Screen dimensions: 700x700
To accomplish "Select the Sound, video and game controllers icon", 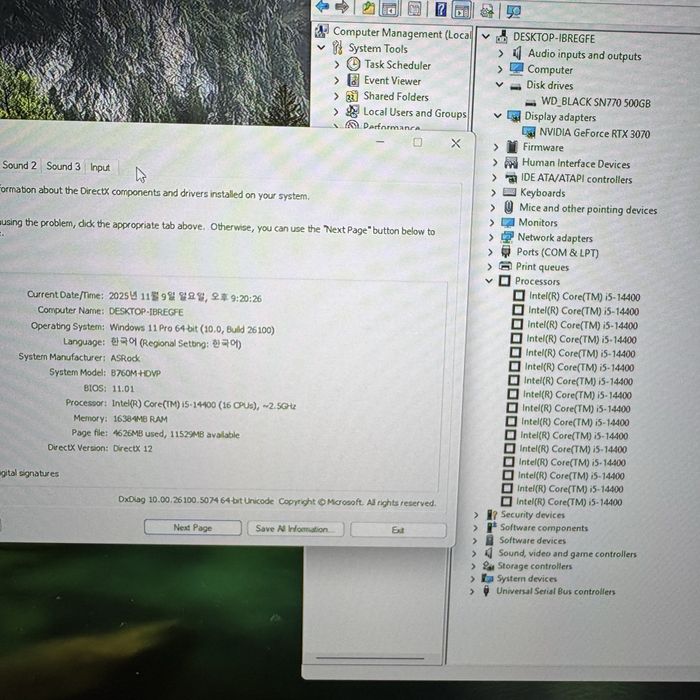I will coord(488,553).
